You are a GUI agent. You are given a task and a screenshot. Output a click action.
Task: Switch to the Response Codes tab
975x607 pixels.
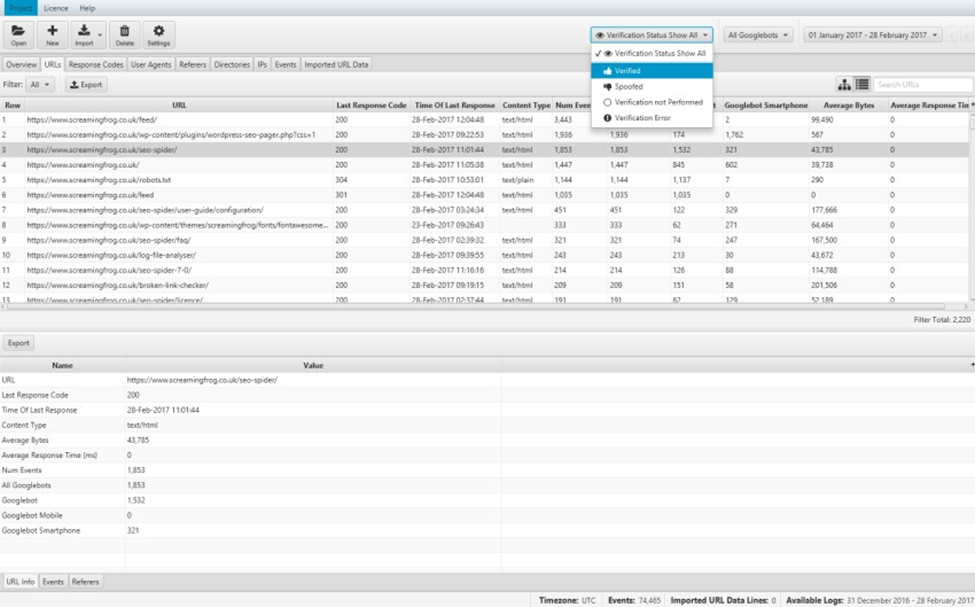pyautogui.click(x=96, y=64)
